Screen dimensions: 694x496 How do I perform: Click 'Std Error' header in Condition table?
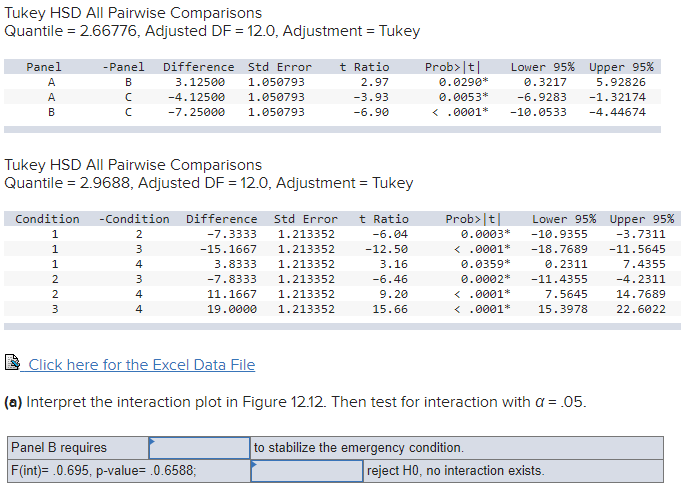pyautogui.click(x=305, y=219)
